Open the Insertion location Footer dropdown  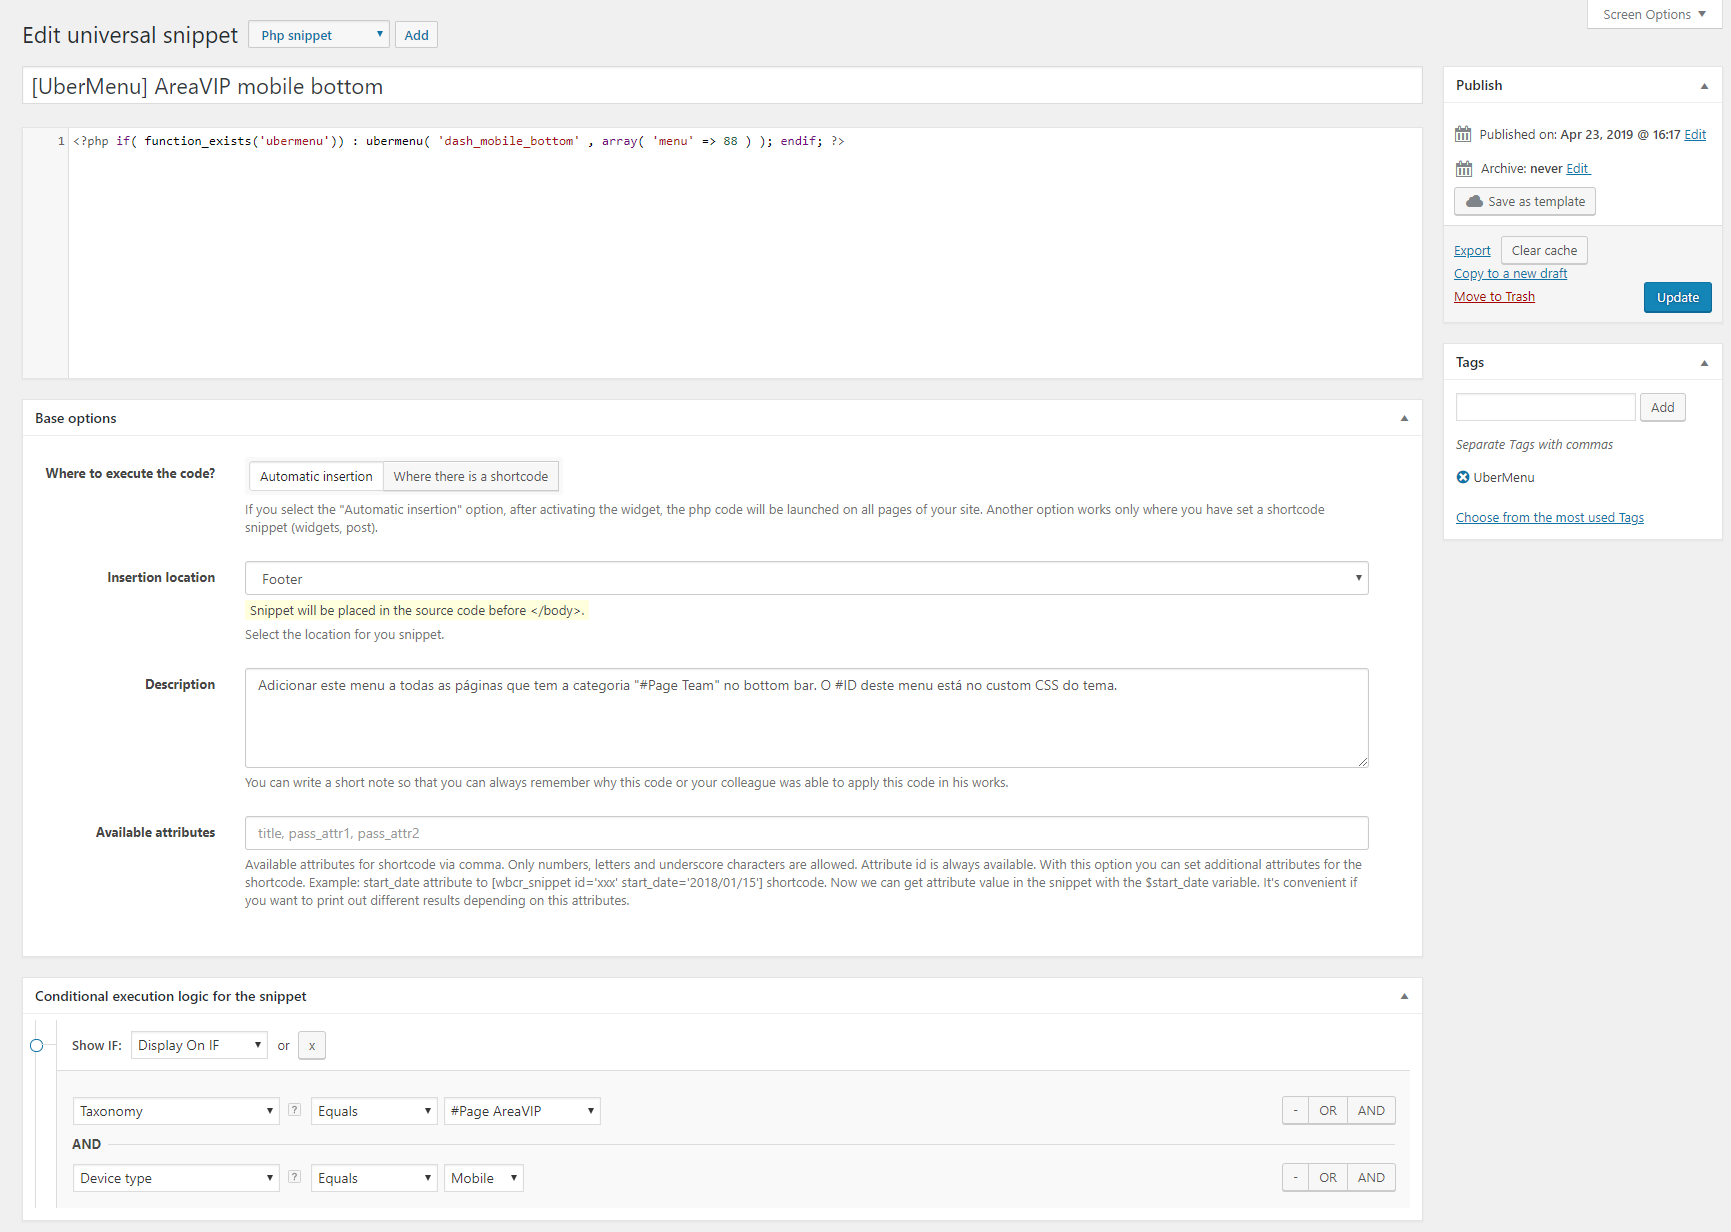click(806, 579)
